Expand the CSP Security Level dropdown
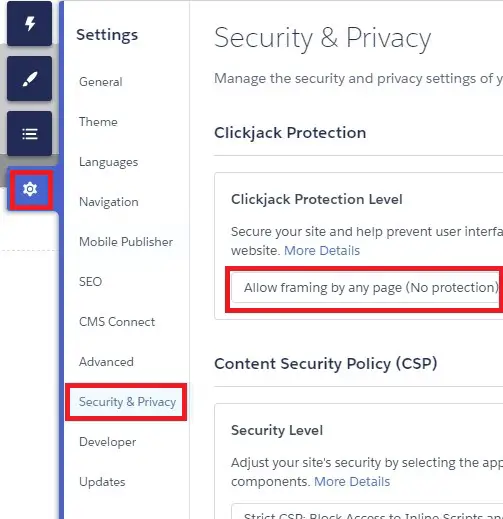 (367, 512)
